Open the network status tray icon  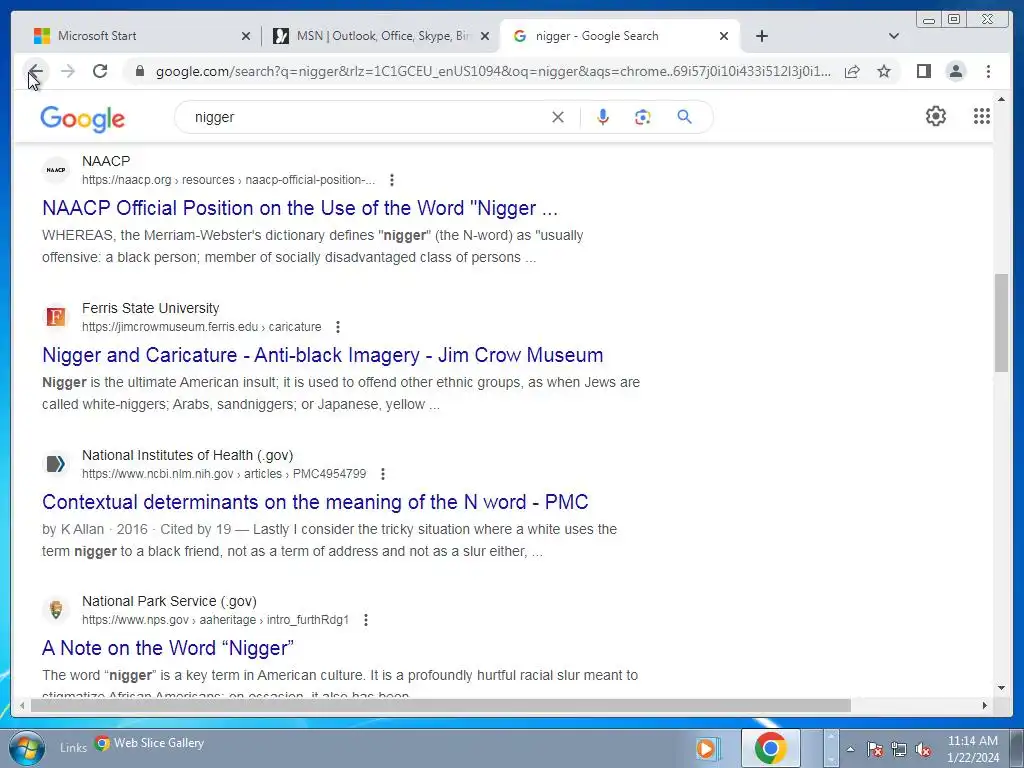click(x=899, y=750)
